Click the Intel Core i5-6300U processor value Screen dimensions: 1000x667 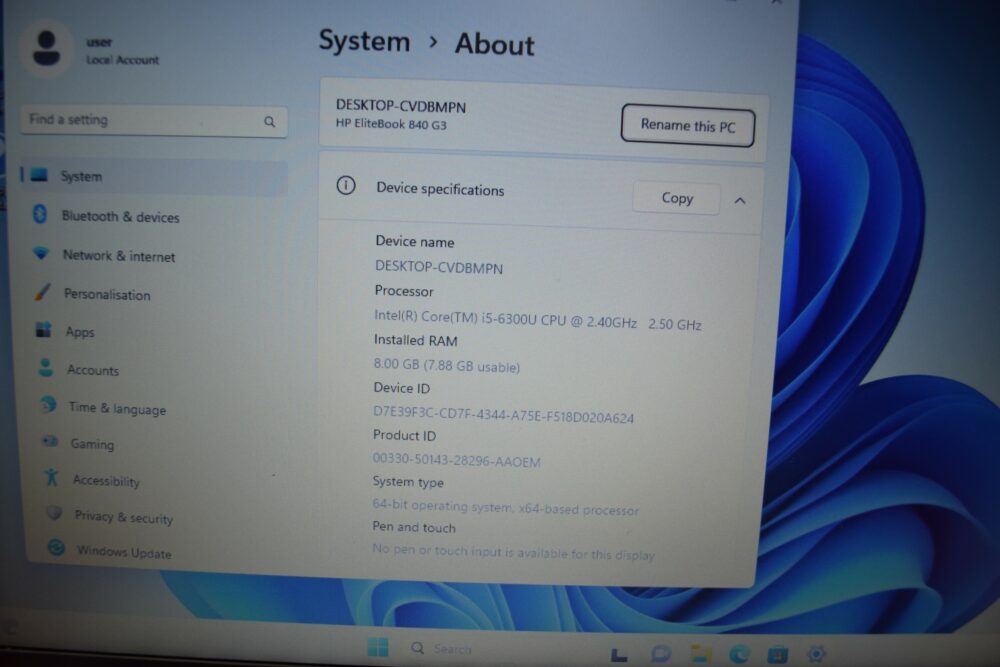[537, 319]
